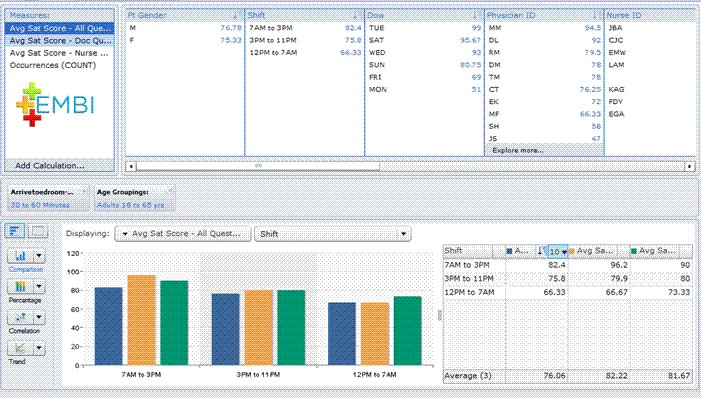
Task: Open the top 10 row limit dropdown
Action: coord(557,252)
